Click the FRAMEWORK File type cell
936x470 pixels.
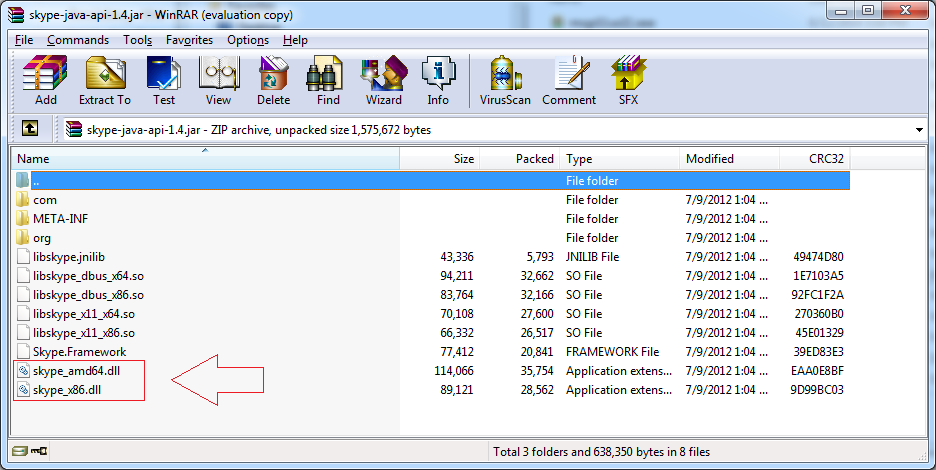pyautogui.click(x=612, y=352)
